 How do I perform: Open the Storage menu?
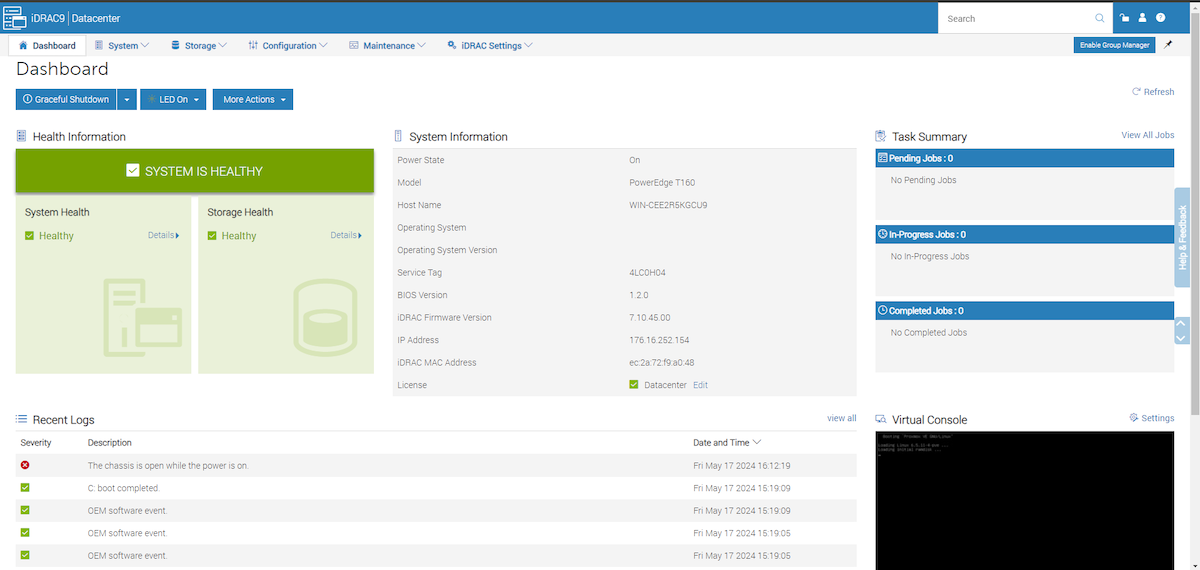[x=199, y=45]
